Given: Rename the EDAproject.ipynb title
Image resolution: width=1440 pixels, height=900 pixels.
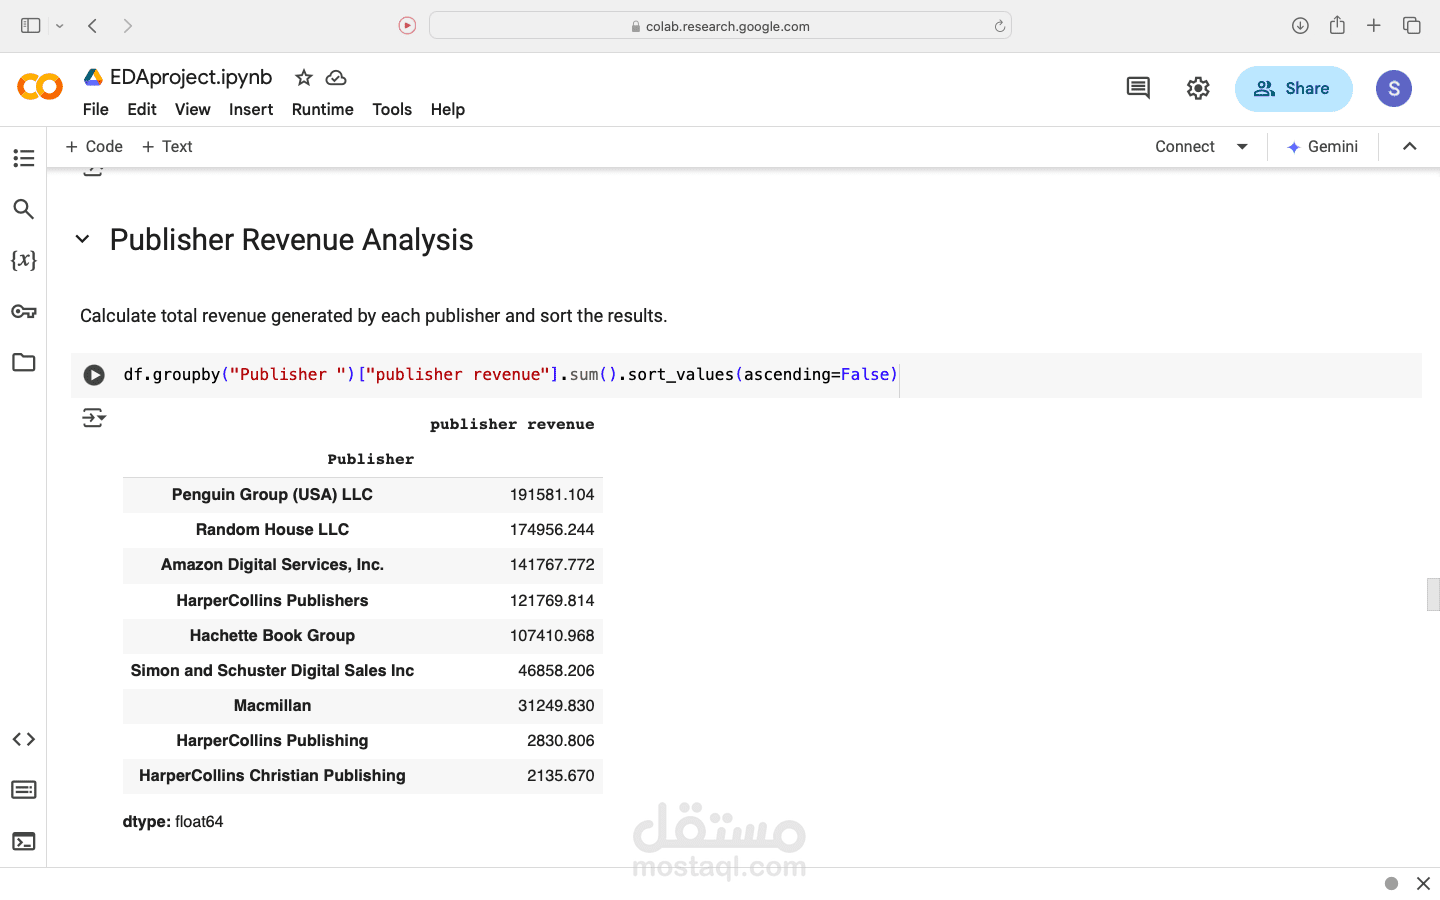Looking at the screenshot, I should coord(191,77).
